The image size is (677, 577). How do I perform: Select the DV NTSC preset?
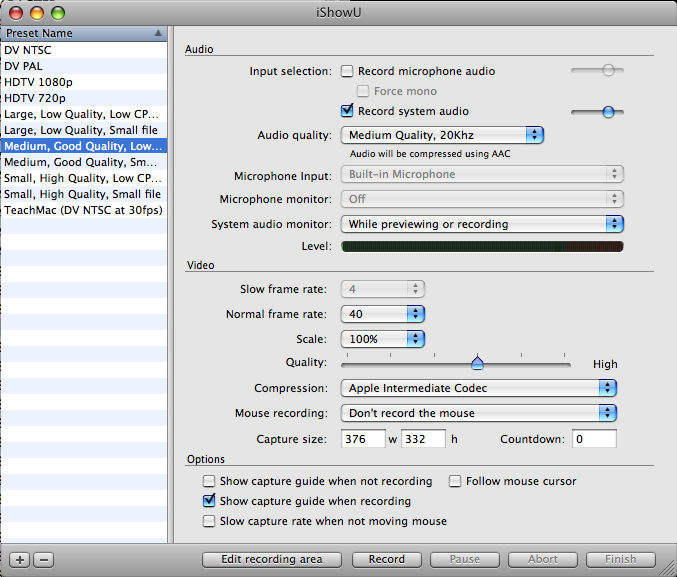click(84, 50)
